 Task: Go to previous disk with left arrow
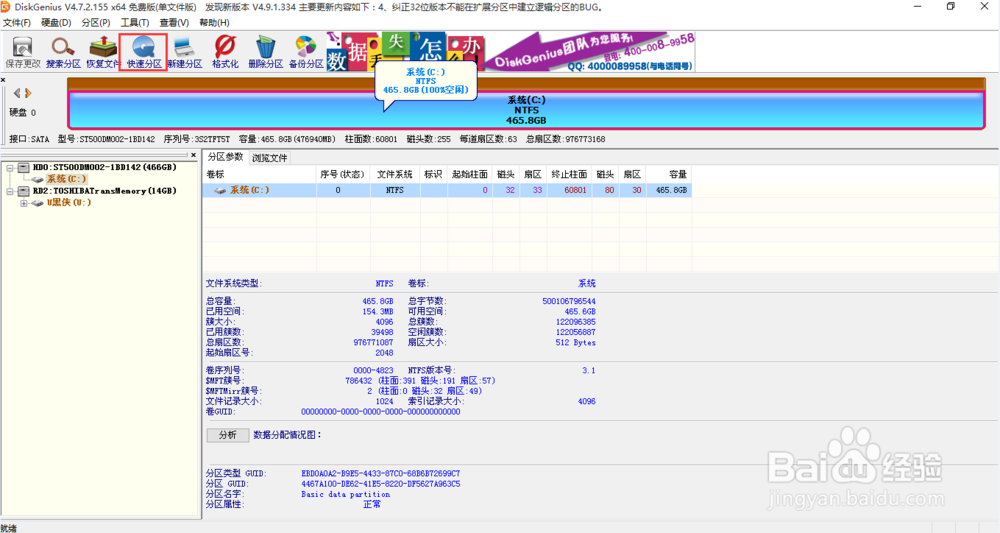(17, 93)
